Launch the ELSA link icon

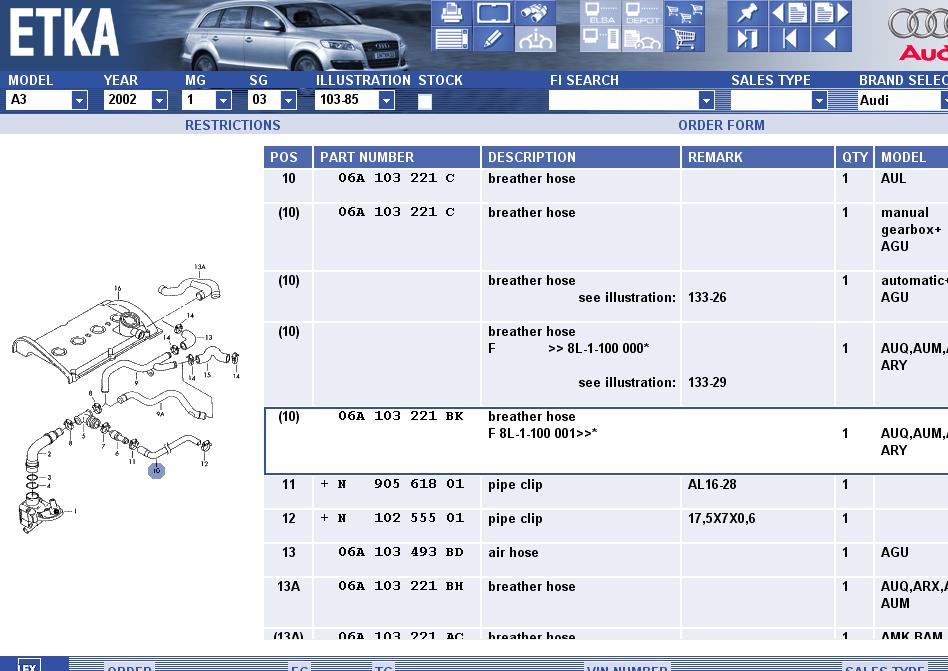pos(600,13)
